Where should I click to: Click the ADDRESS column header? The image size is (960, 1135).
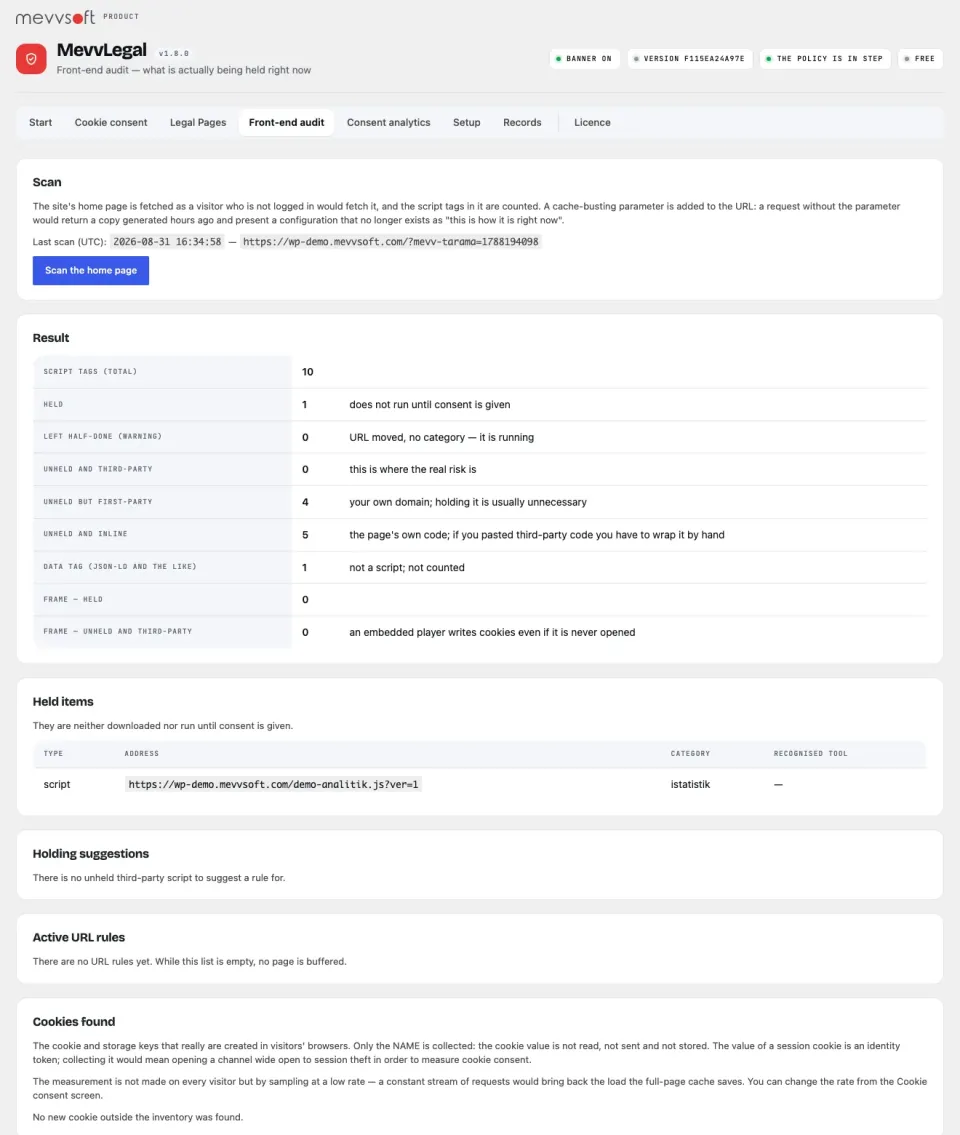[141, 754]
